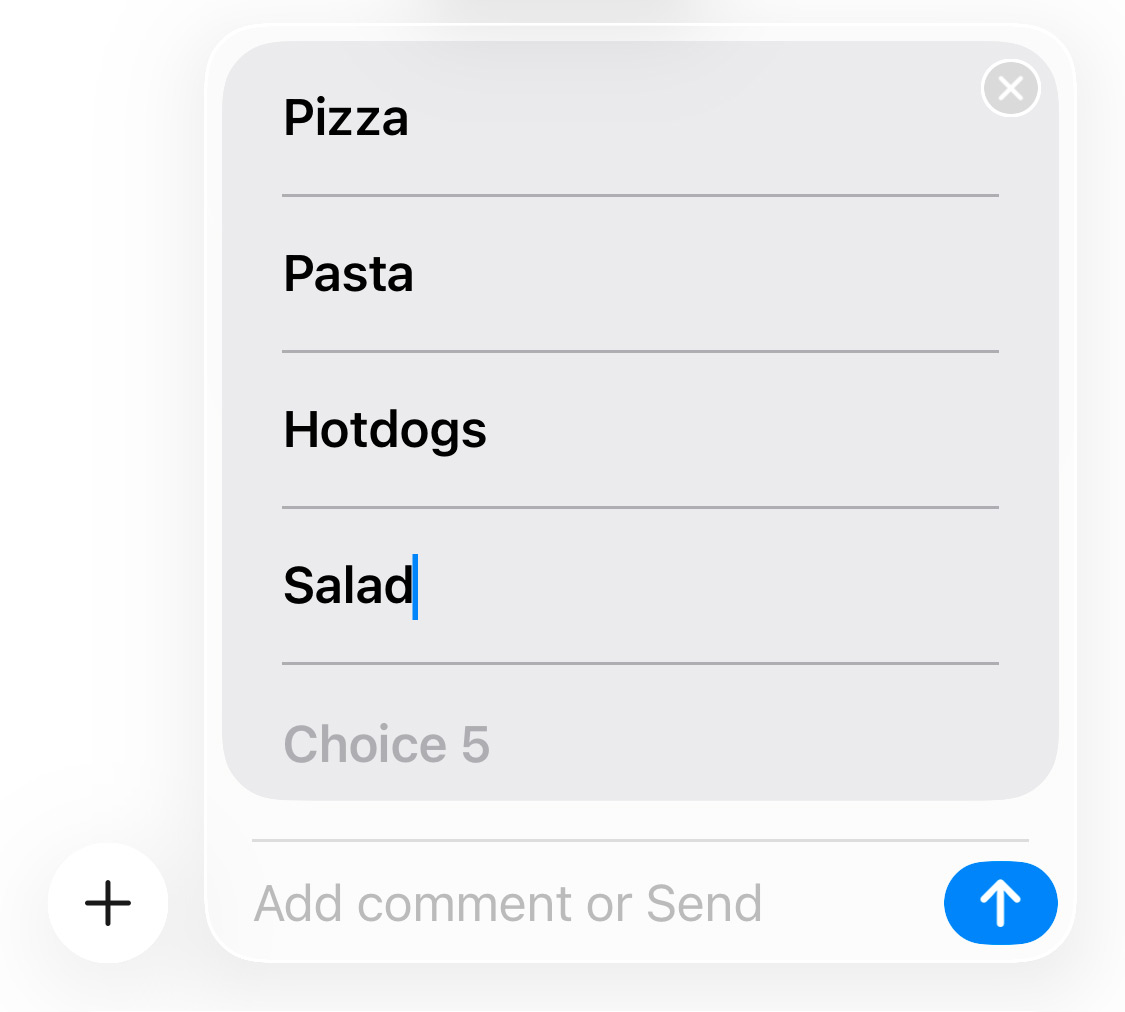Select the Hotdogs choice field
This screenshot has width=1125, height=1012.
[x=640, y=430]
